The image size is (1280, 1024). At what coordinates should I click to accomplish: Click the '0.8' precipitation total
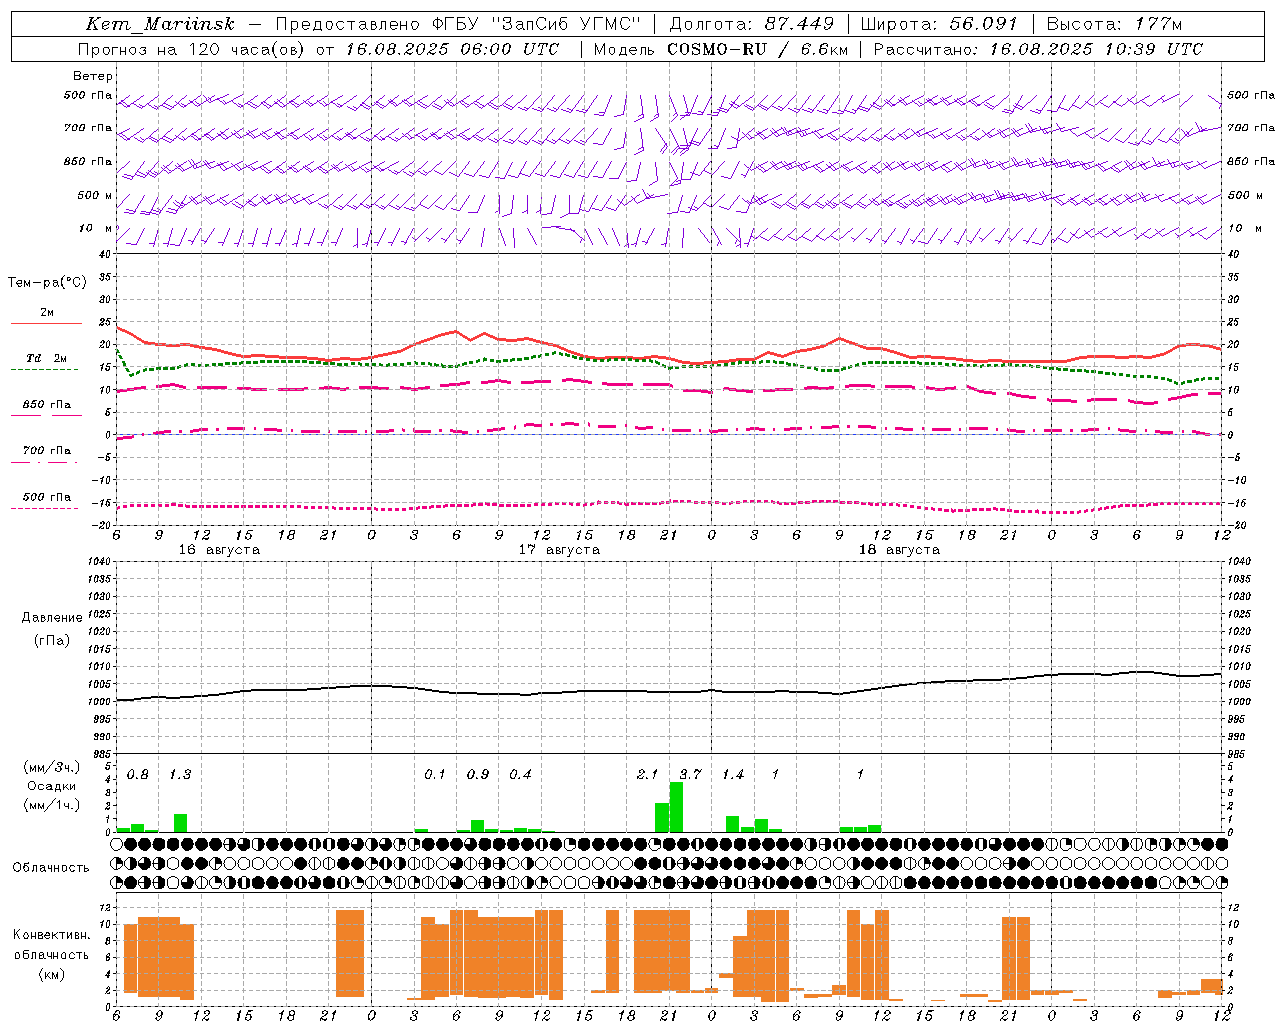click(138, 775)
